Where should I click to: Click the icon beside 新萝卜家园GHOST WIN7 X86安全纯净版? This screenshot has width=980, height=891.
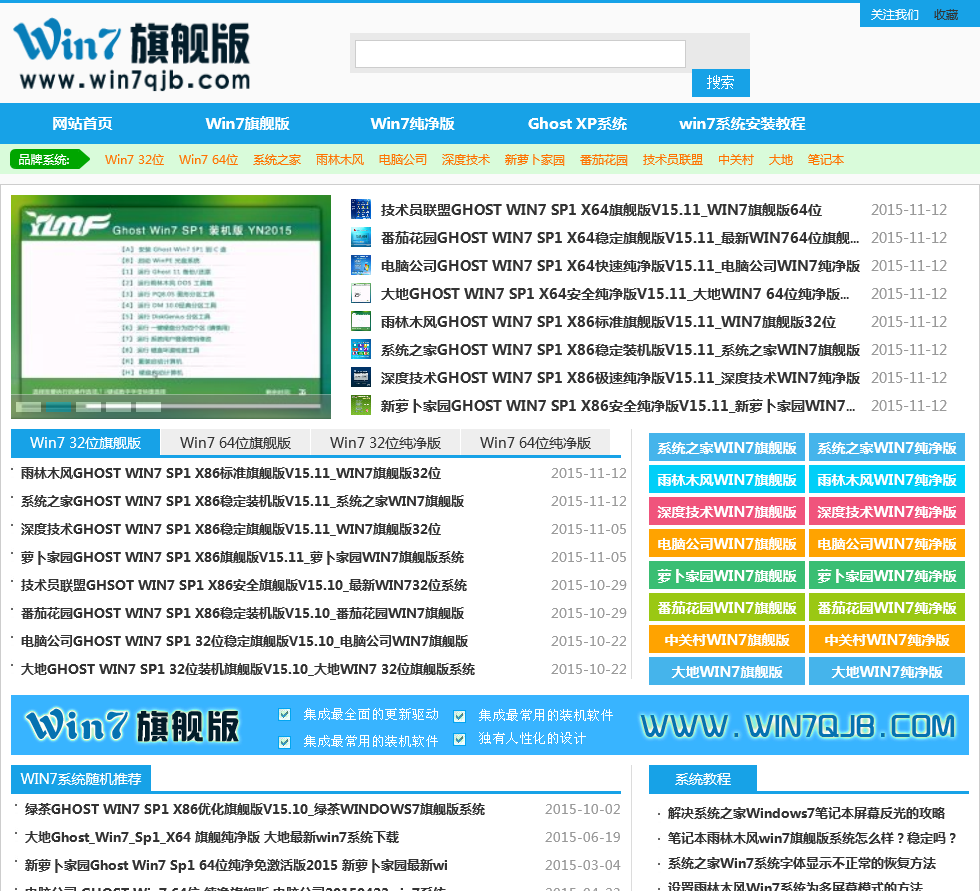pyautogui.click(x=361, y=406)
